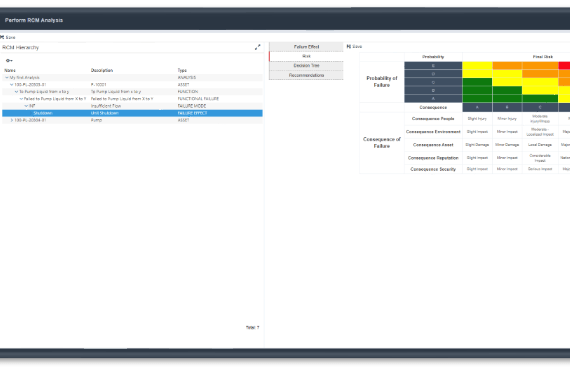Image resolution: width=570 pixels, height=371 pixels.
Task: Pick the orange cell at probability E, consequence B
Action: (x=507, y=65)
